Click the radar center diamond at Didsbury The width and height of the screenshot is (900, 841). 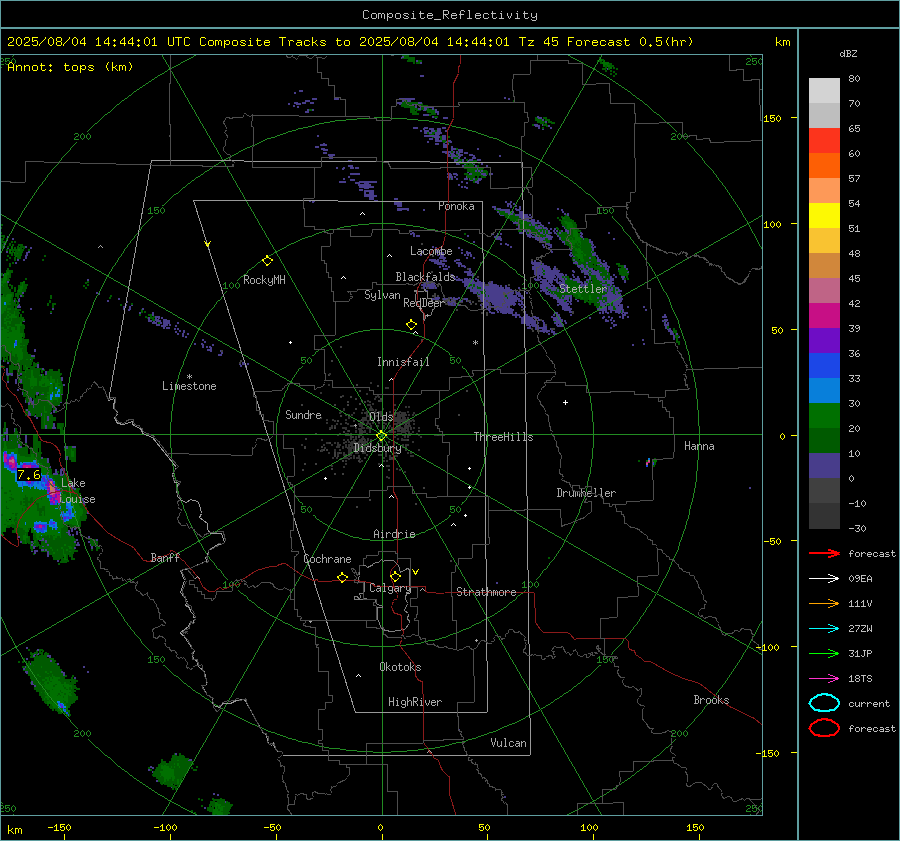coord(382,436)
